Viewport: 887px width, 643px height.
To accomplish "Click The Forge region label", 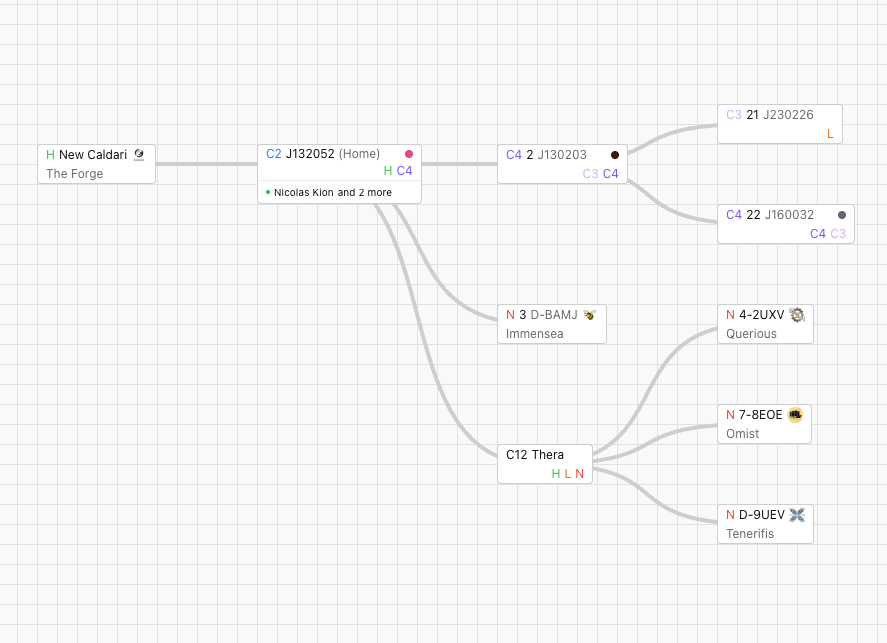I will click(x=75, y=174).
